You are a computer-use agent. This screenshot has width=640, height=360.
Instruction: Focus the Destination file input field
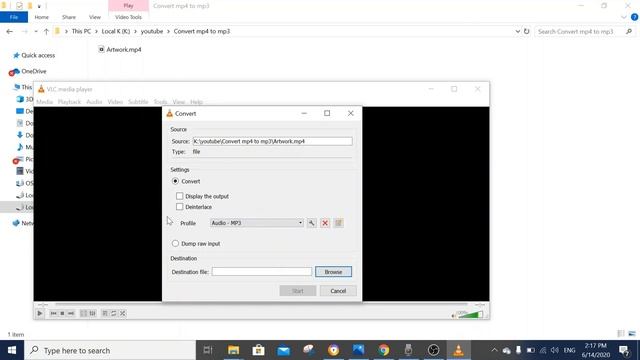tap(262, 272)
